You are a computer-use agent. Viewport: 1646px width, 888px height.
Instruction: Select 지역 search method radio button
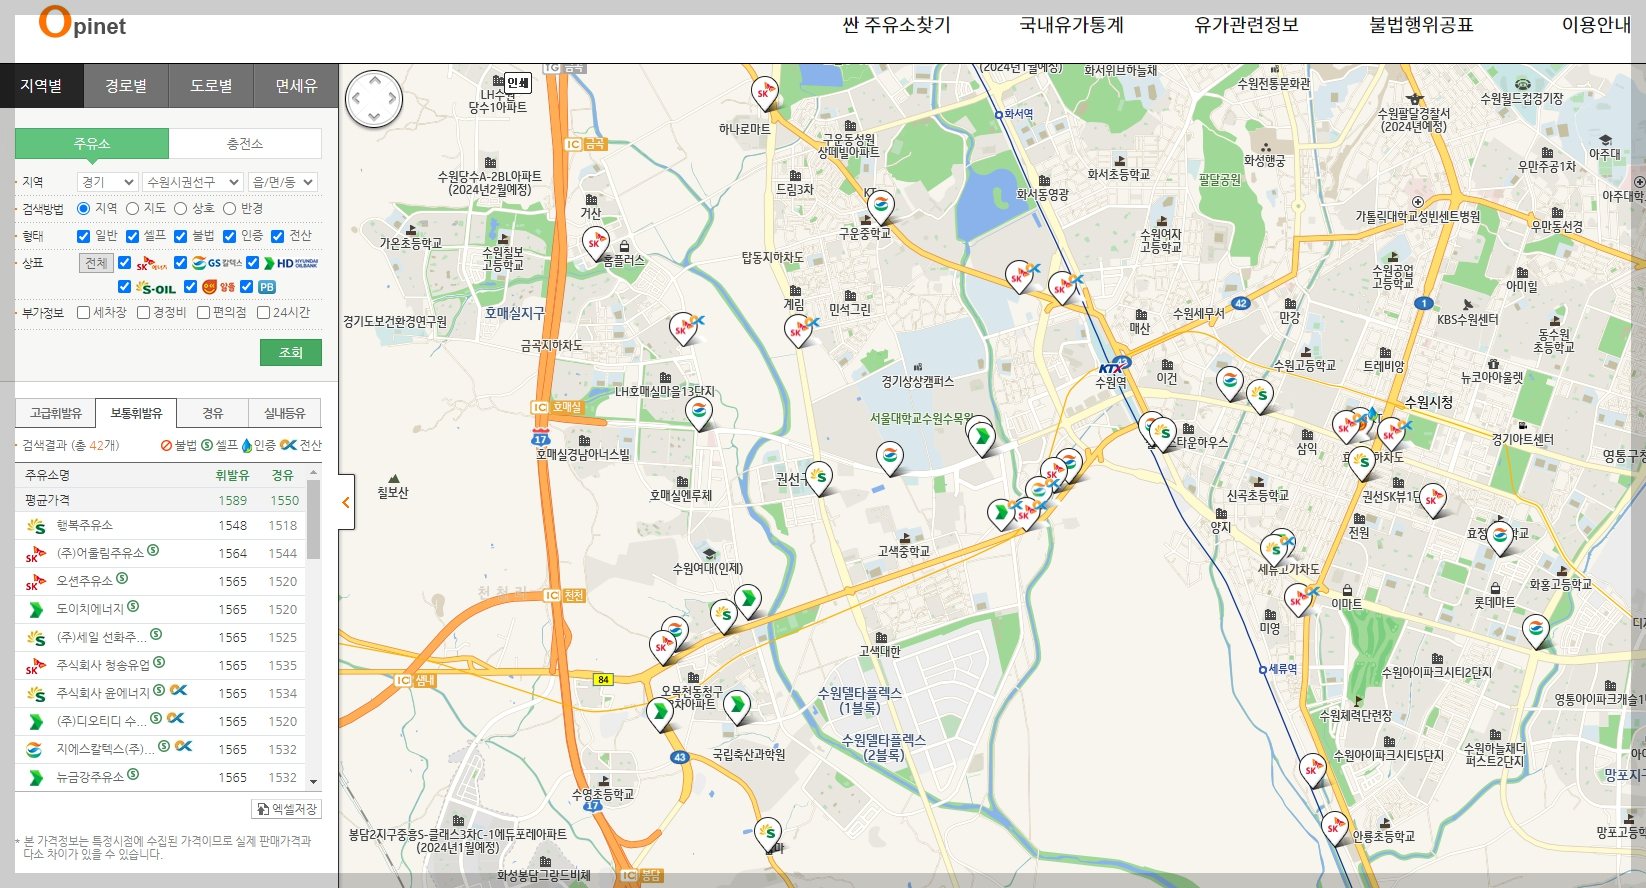84,208
